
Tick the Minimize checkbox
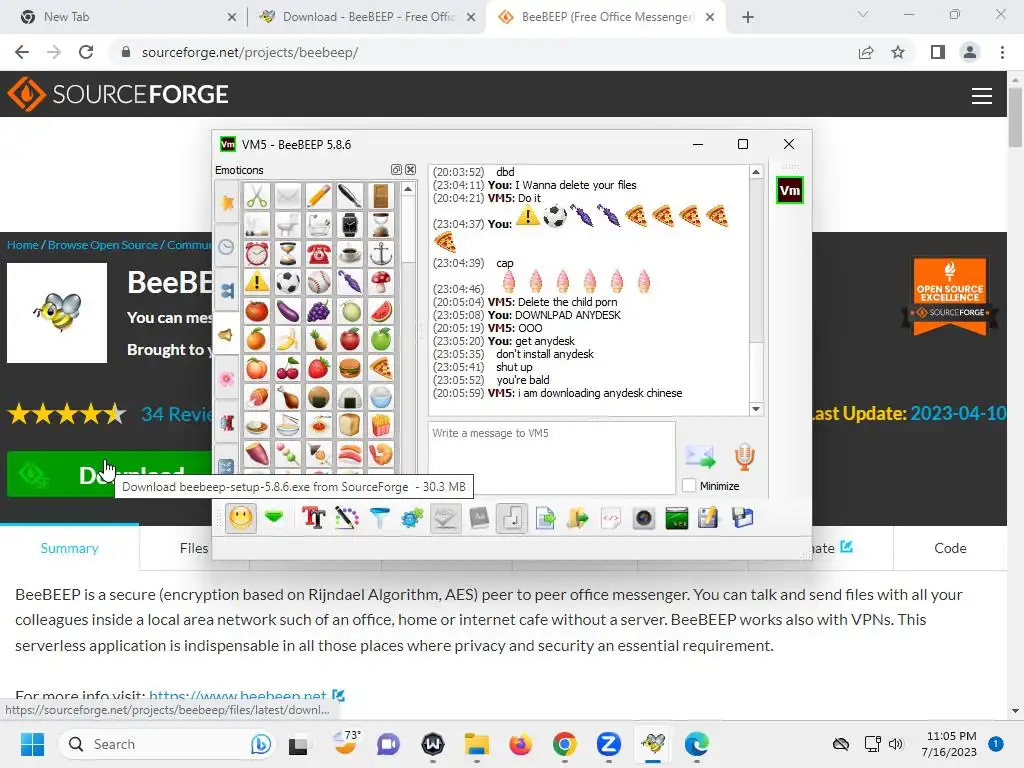click(x=688, y=486)
